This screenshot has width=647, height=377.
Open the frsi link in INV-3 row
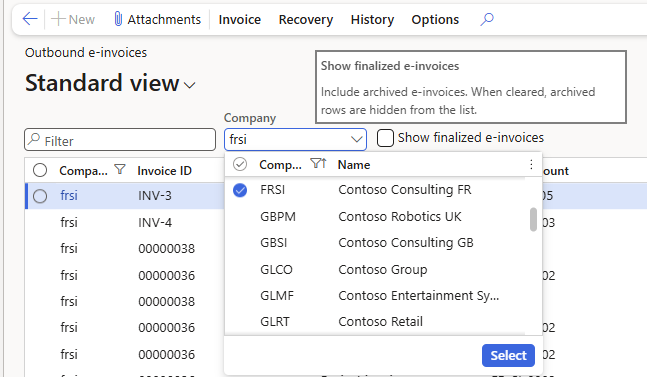point(69,196)
